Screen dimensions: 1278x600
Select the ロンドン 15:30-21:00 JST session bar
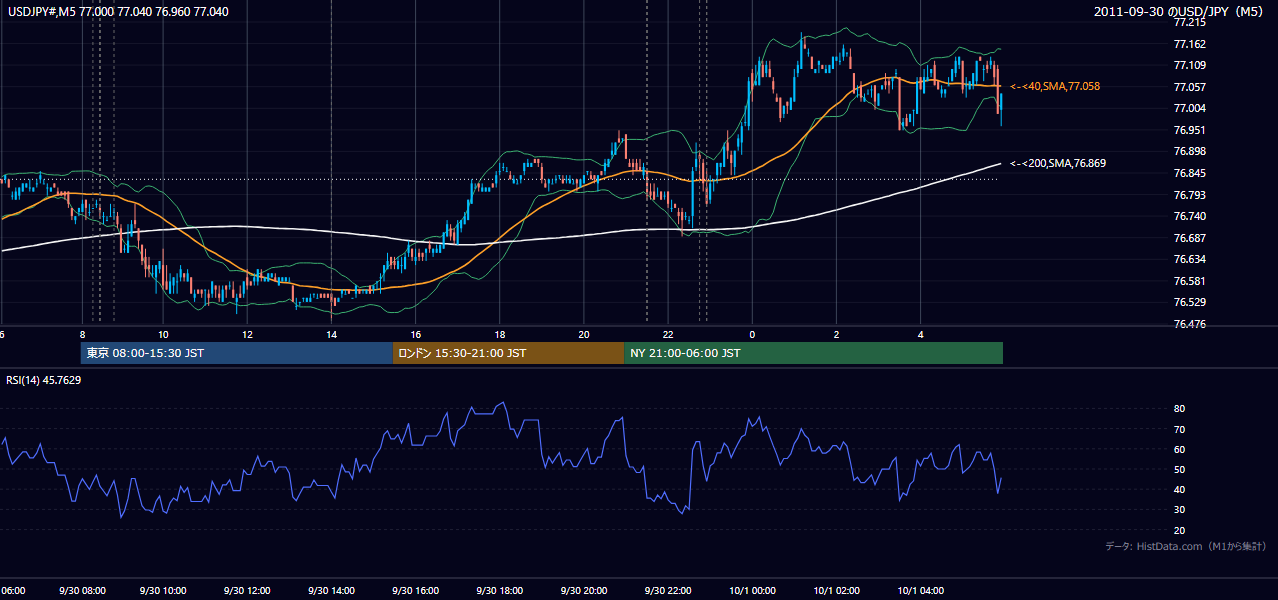(508, 353)
